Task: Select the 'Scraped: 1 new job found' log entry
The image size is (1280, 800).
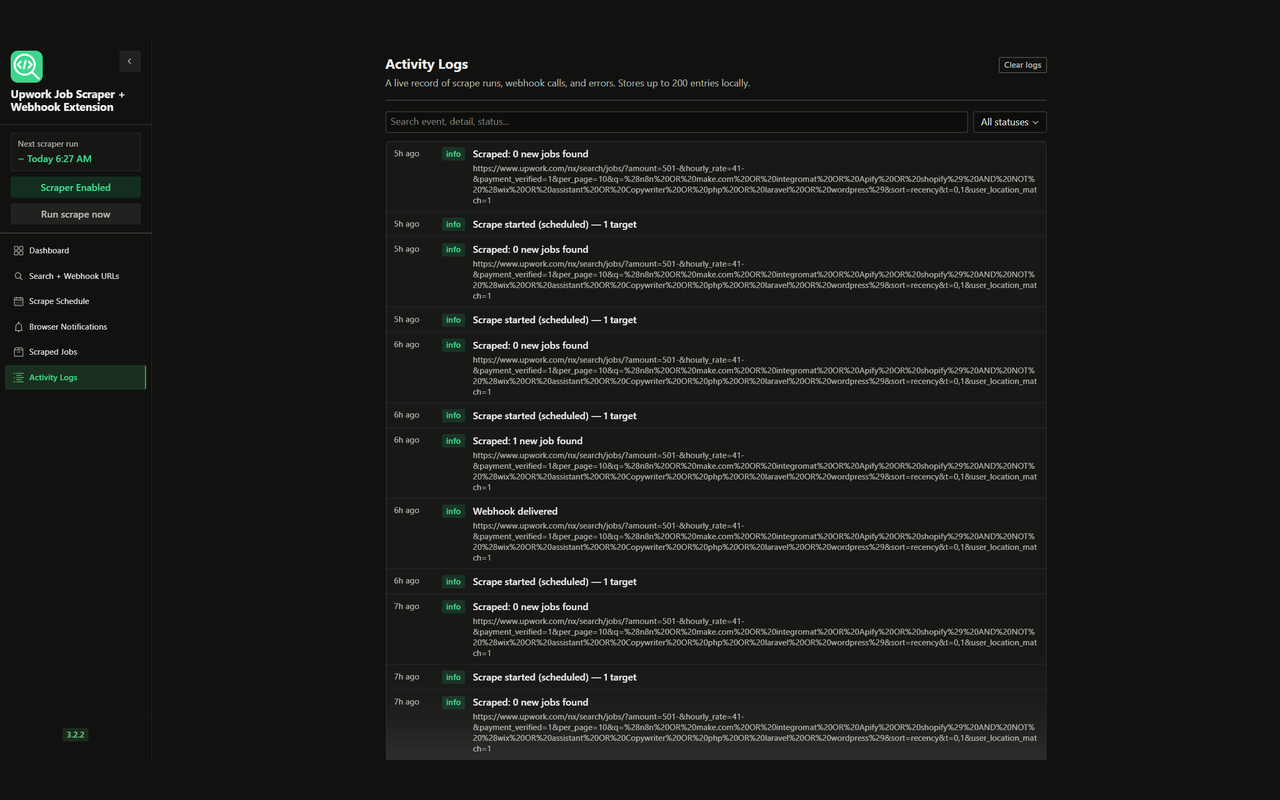Action: point(716,464)
